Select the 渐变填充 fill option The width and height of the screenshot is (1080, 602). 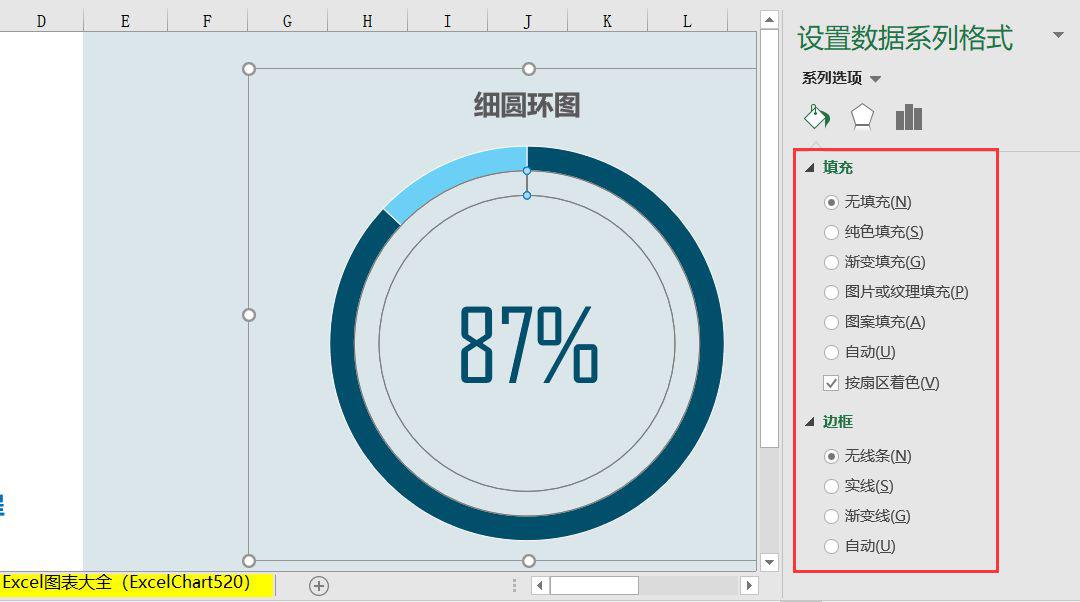831,261
